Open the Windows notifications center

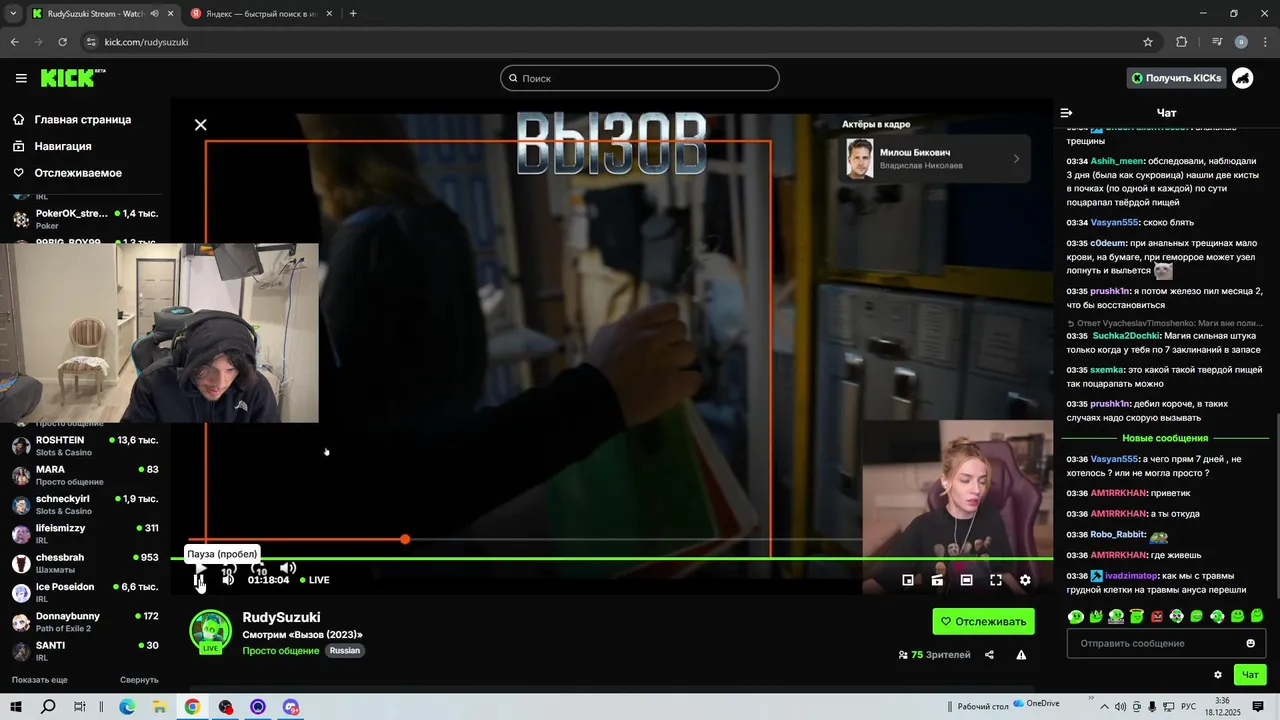(x=1258, y=707)
